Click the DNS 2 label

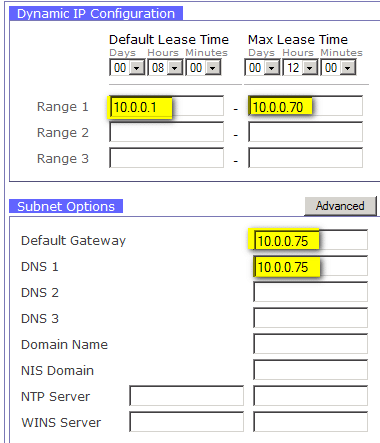pyautogui.click(x=40, y=293)
